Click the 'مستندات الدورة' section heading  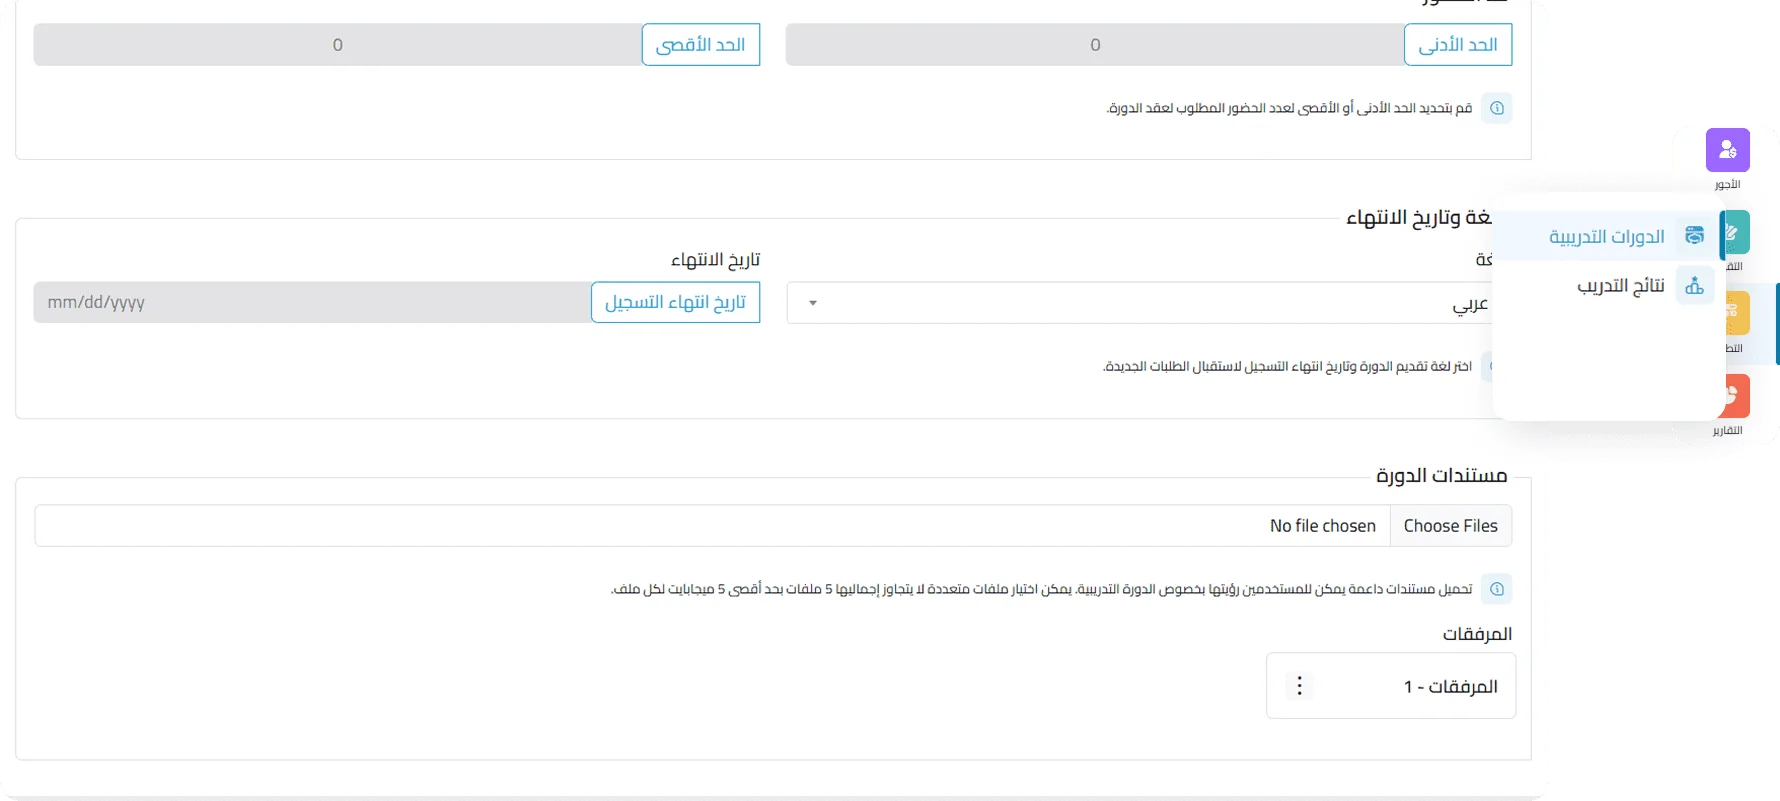1441,476
